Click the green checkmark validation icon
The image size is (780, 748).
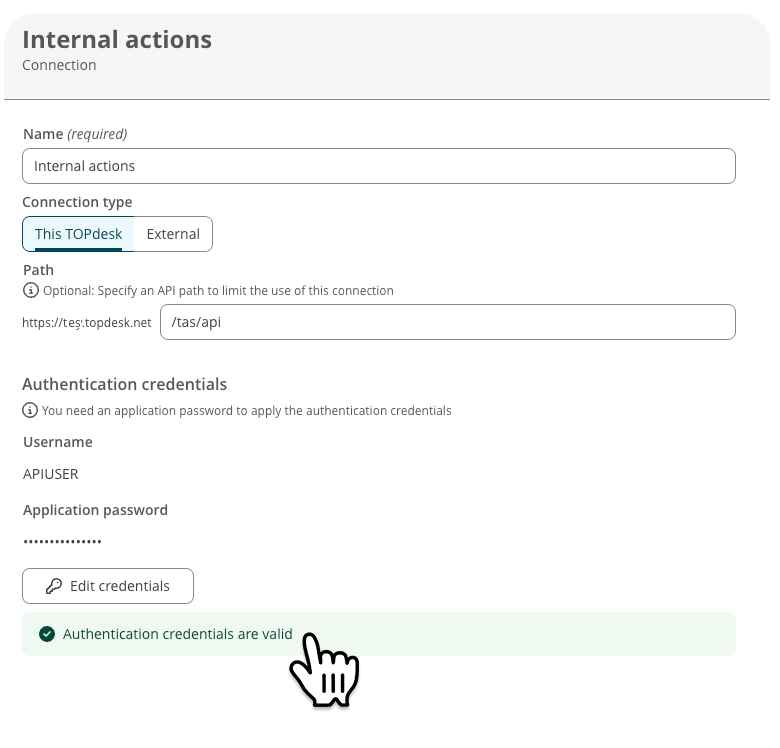point(46,634)
